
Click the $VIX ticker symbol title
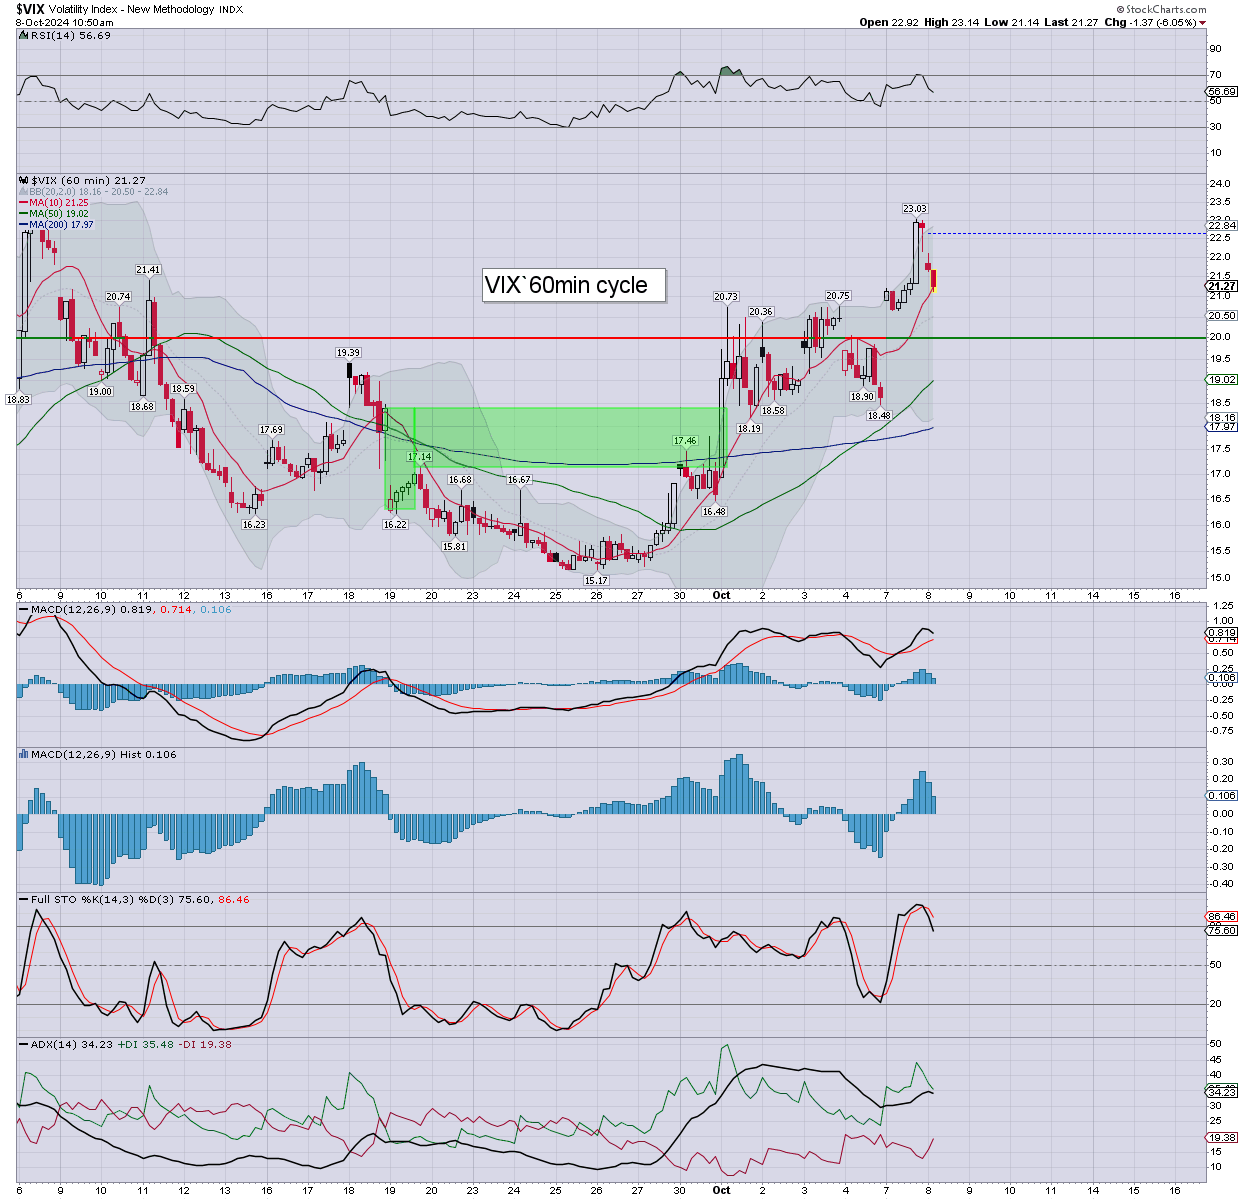pyautogui.click(x=28, y=9)
